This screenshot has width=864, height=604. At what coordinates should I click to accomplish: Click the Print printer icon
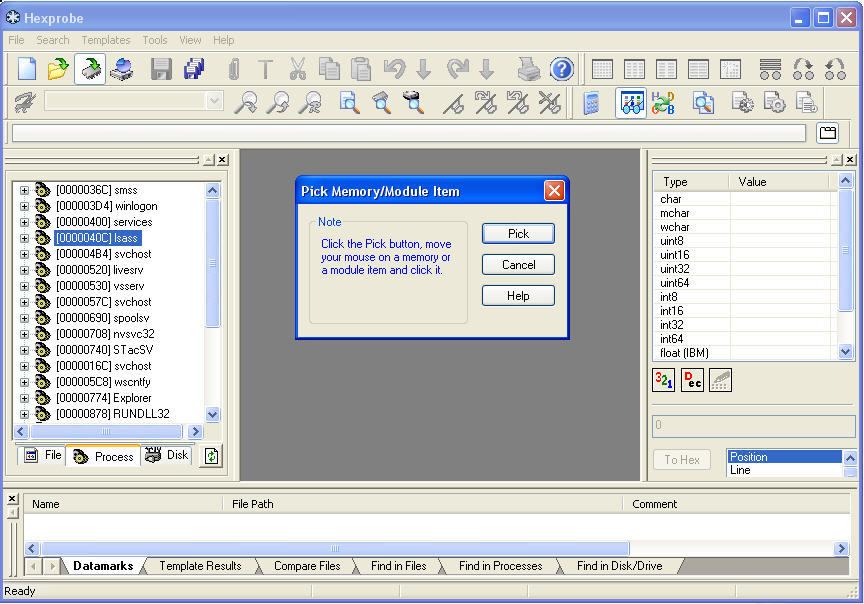click(528, 69)
